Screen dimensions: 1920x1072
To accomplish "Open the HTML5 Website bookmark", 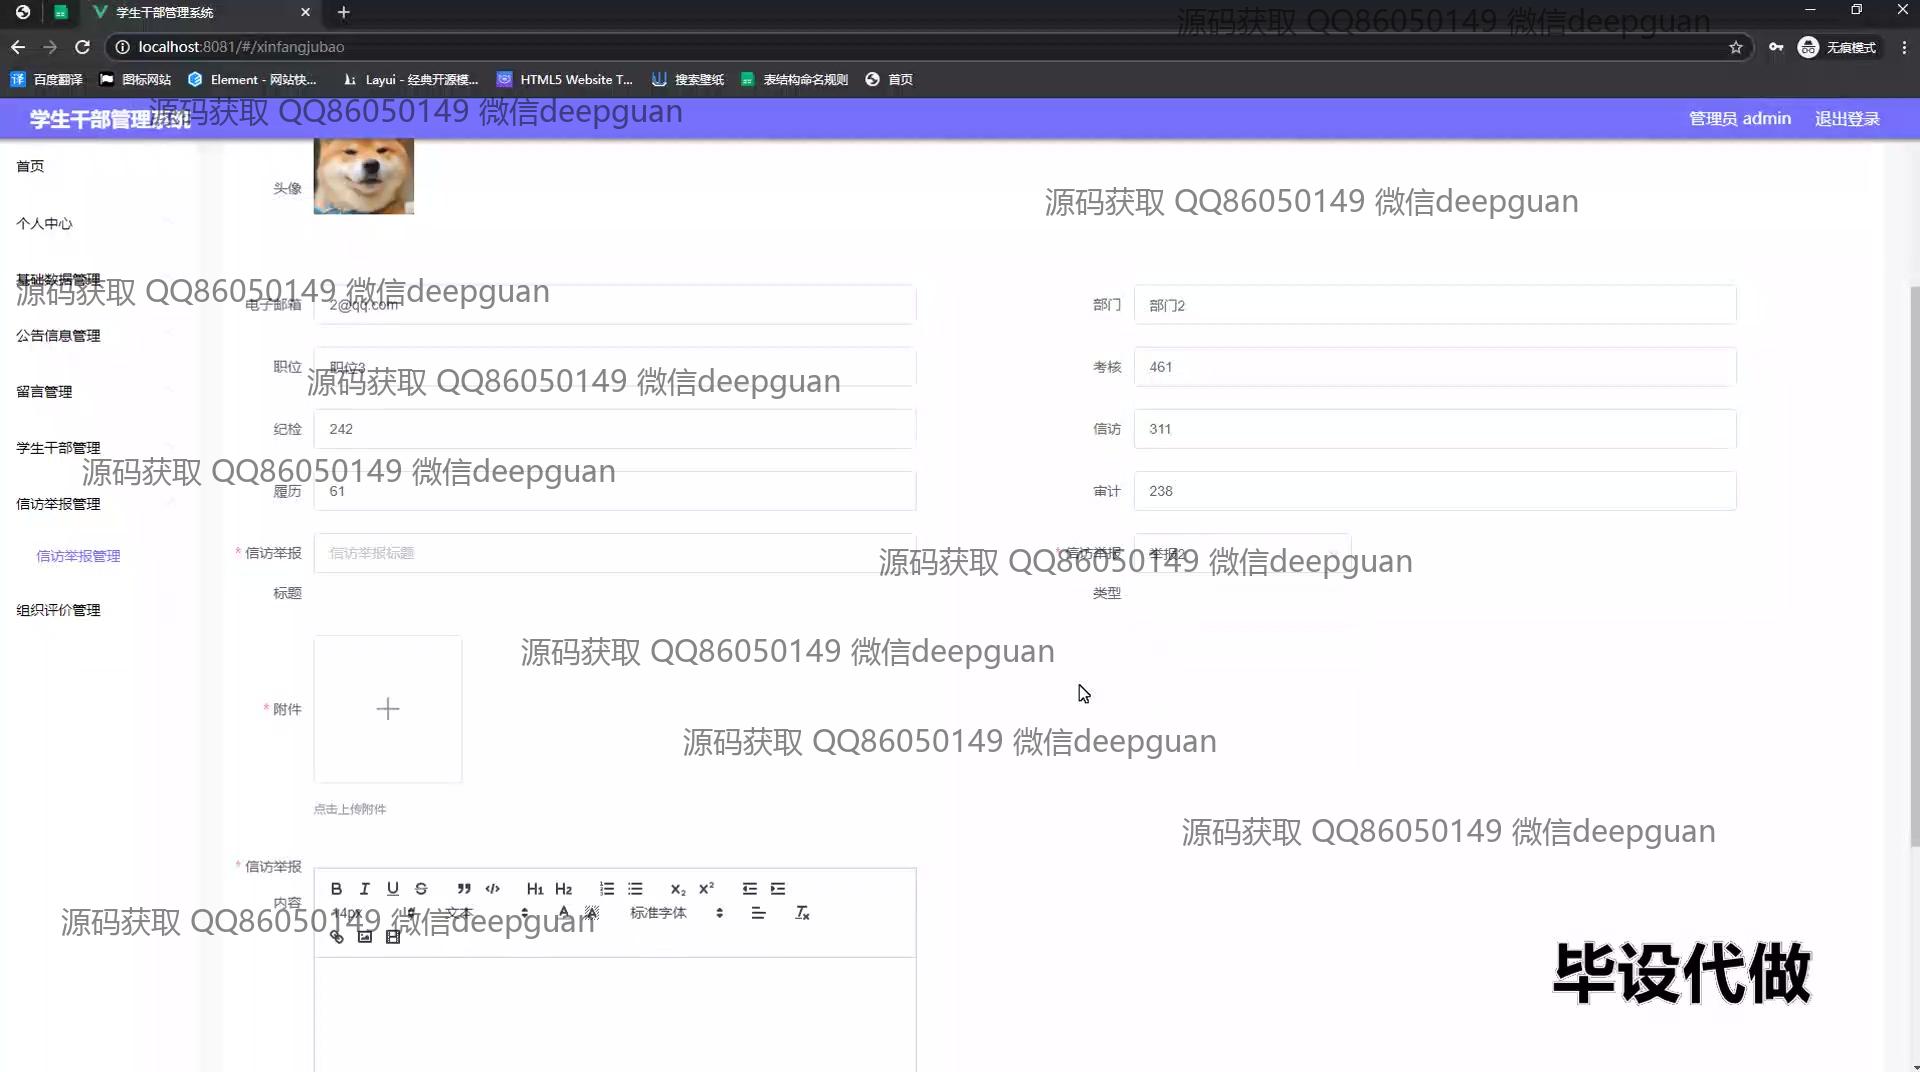I will pos(565,79).
